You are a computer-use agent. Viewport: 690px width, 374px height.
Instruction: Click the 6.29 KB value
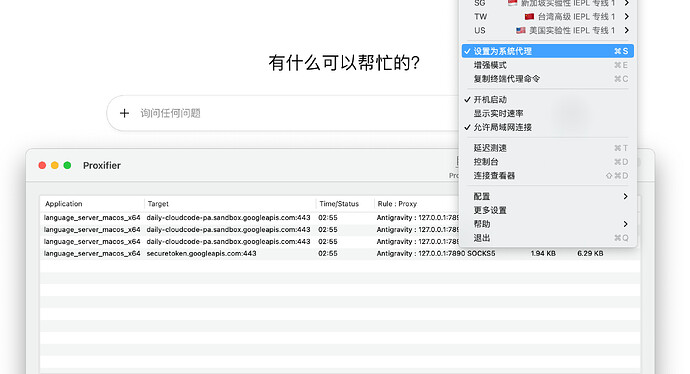tap(590, 253)
